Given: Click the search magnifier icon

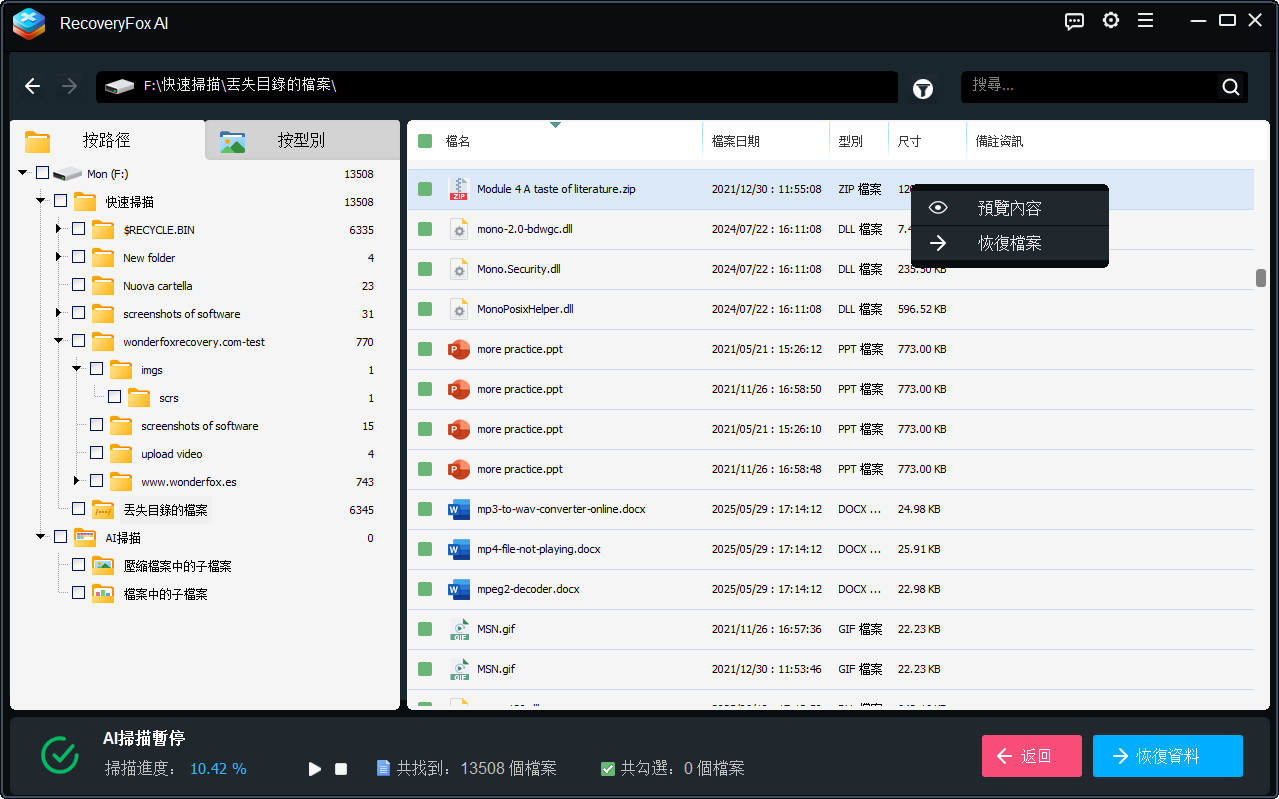Looking at the screenshot, I should click(x=1229, y=86).
